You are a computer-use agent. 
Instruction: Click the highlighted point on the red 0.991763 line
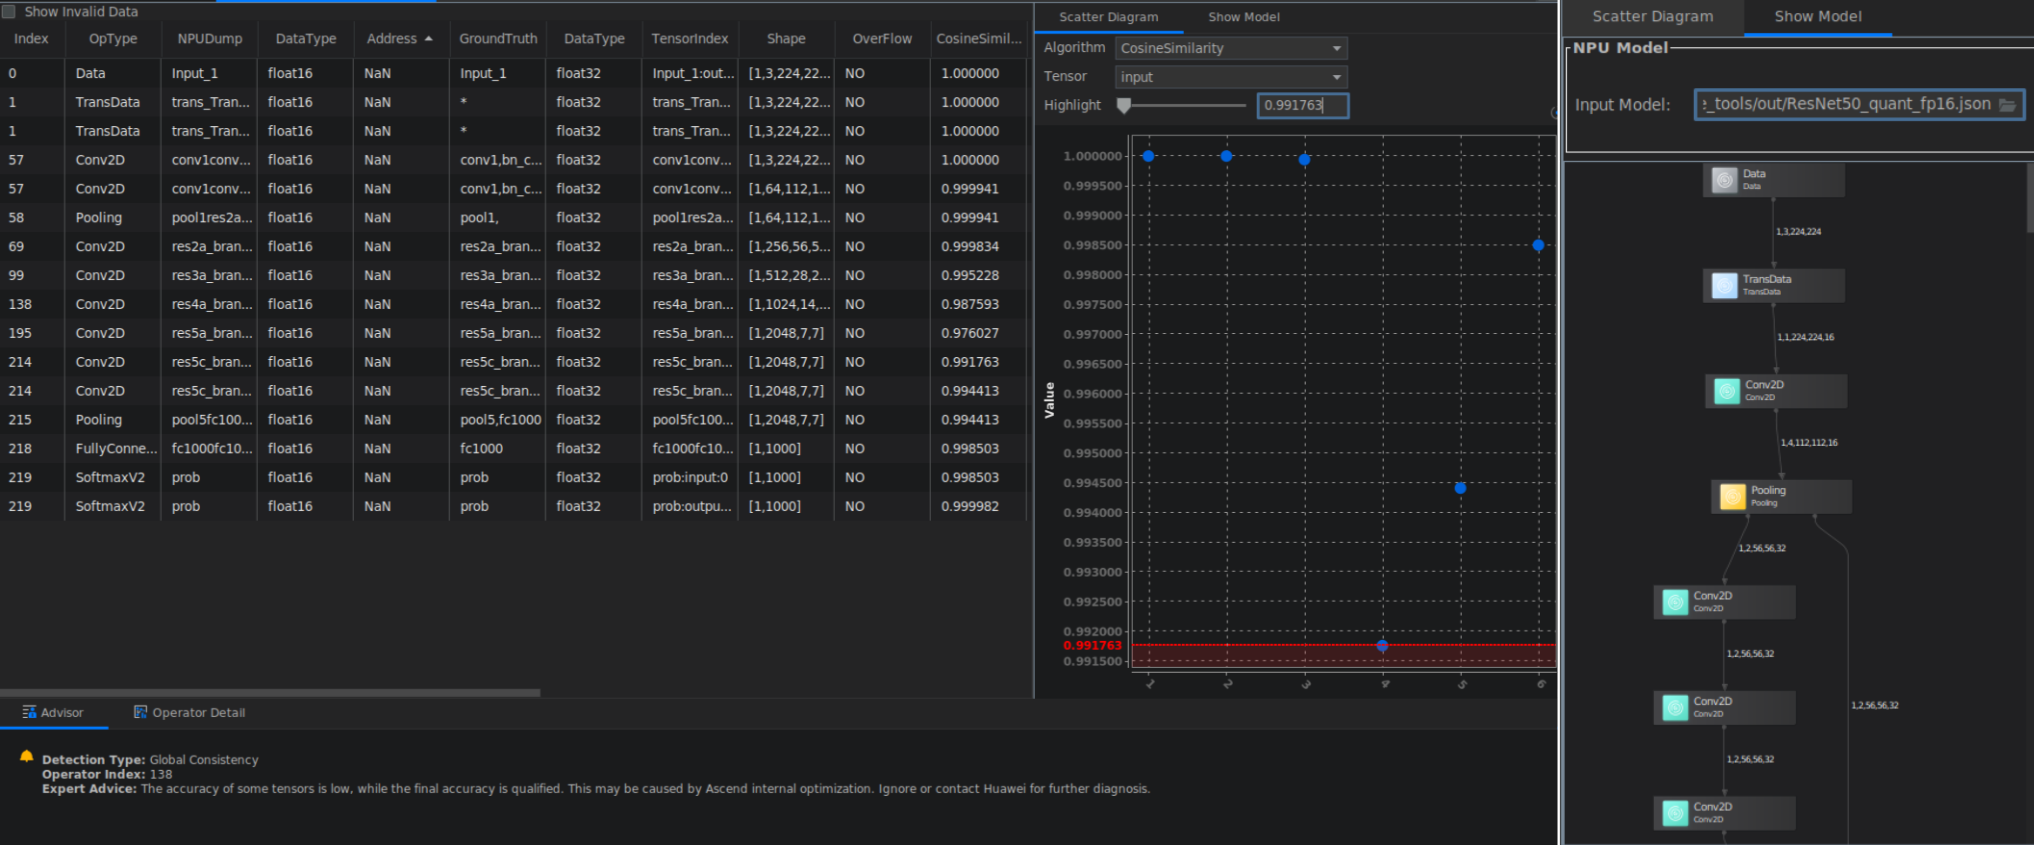pos(1382,646)
